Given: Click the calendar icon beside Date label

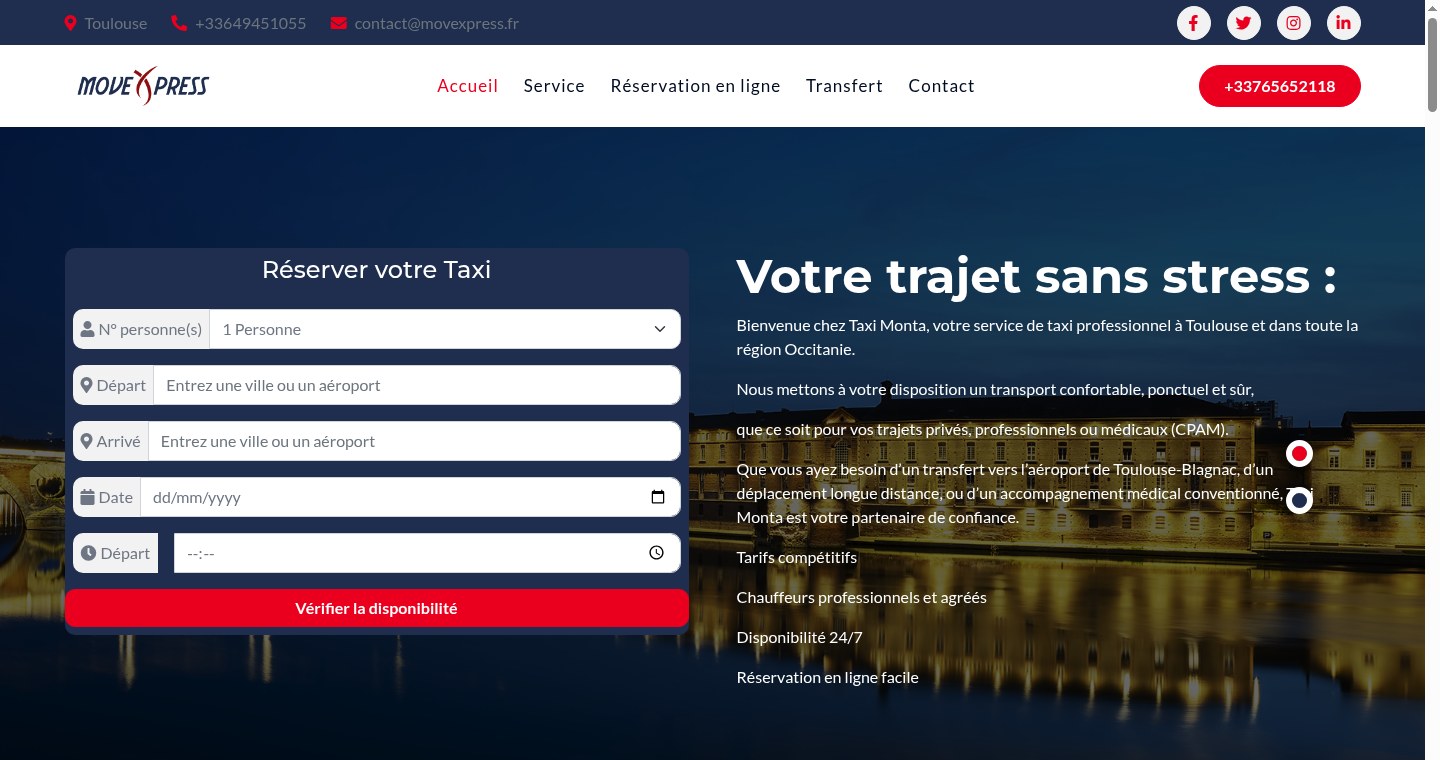Looking at the screenshot, I should [87, 497].
